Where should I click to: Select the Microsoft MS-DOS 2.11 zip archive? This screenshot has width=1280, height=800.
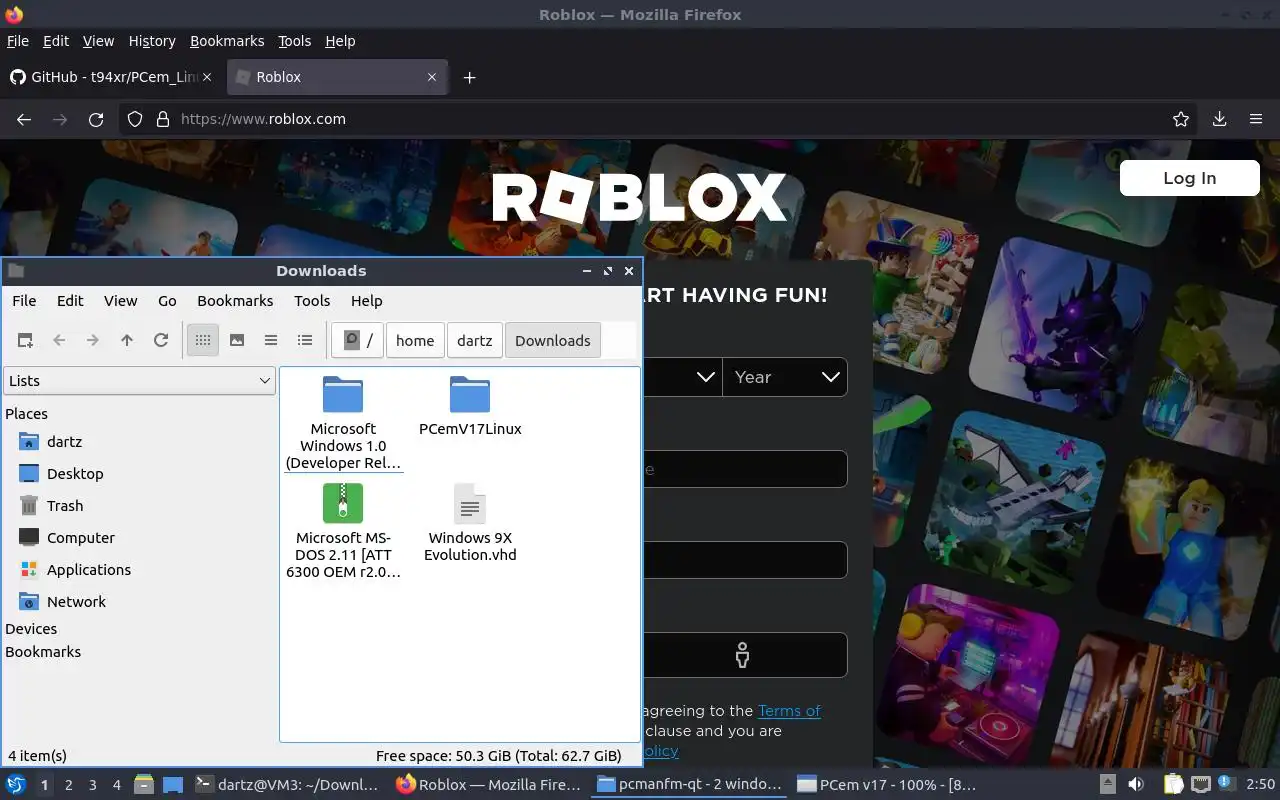click(x=343, y=531)
